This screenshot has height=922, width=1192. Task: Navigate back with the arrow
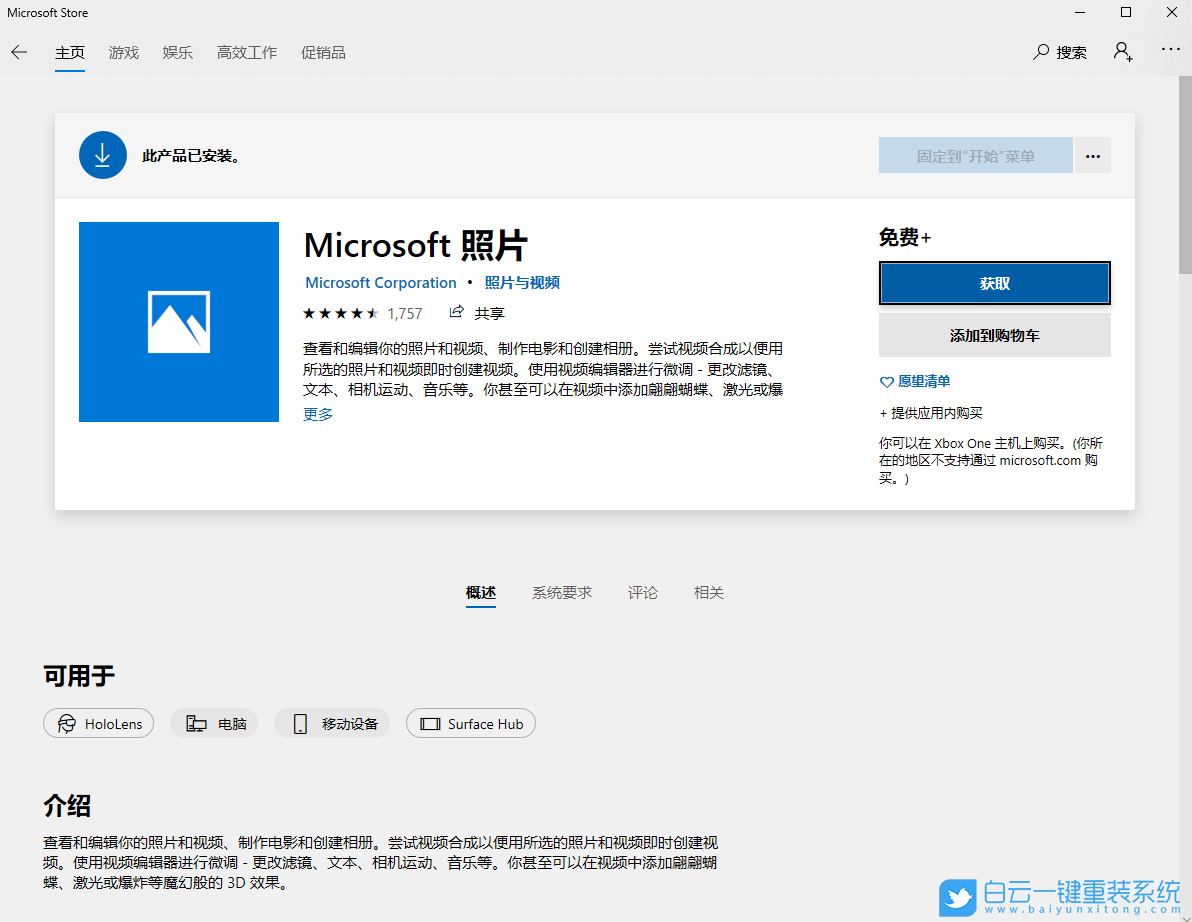(19, 52)
